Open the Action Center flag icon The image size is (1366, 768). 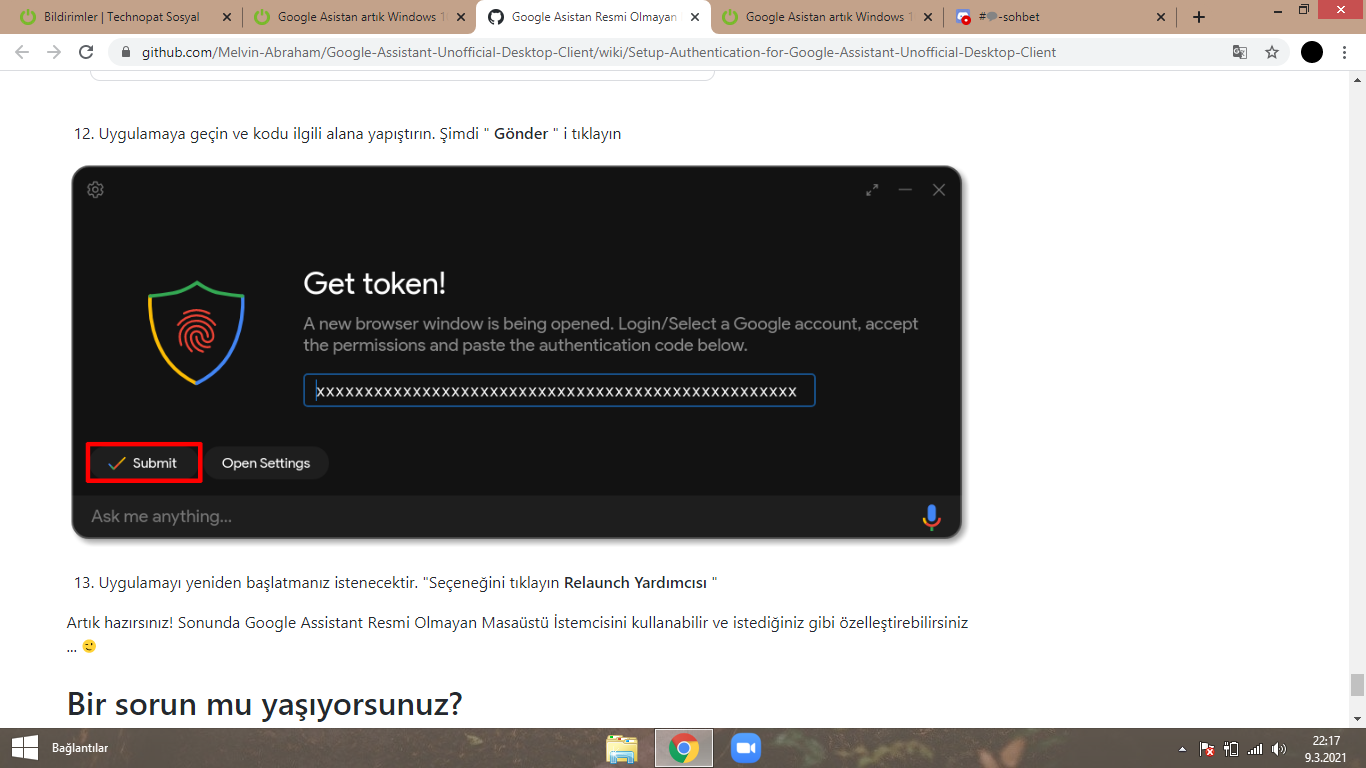1207,749
